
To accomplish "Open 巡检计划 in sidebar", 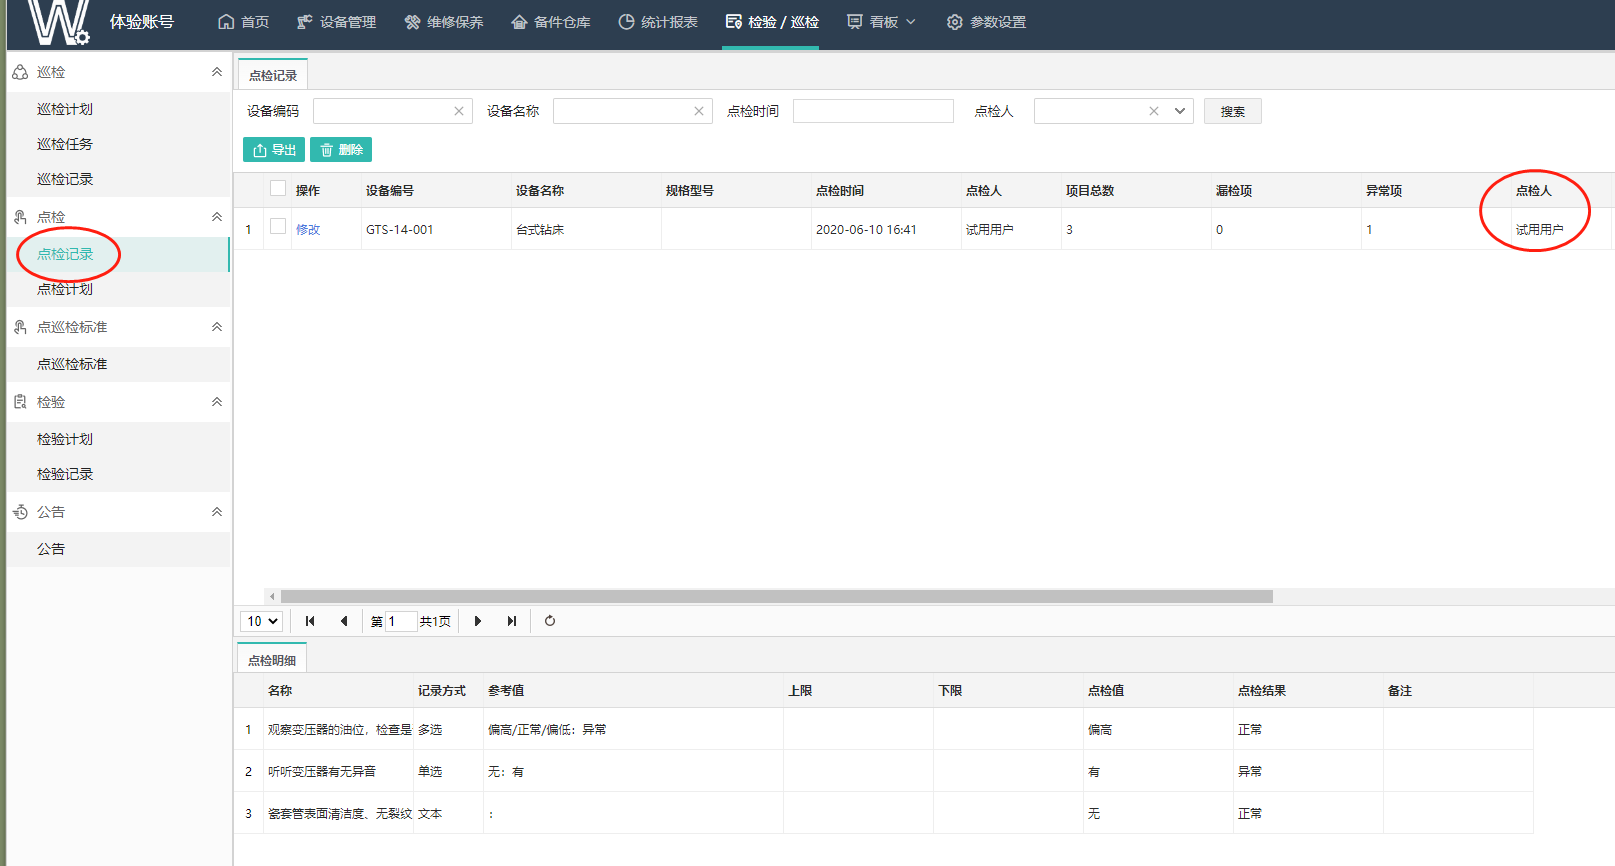I will click(65, 109).
